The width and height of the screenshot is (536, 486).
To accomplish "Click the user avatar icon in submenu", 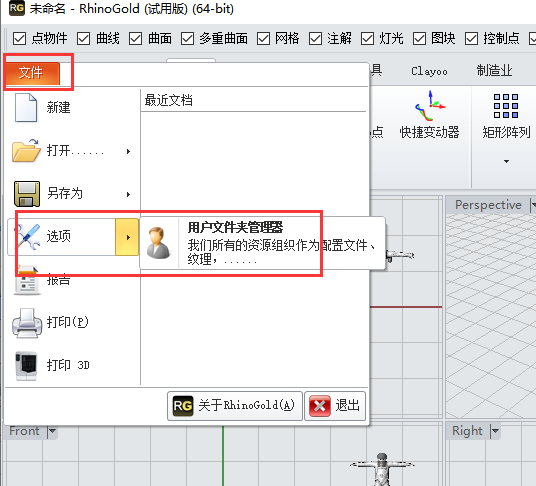I will (158, 243).
